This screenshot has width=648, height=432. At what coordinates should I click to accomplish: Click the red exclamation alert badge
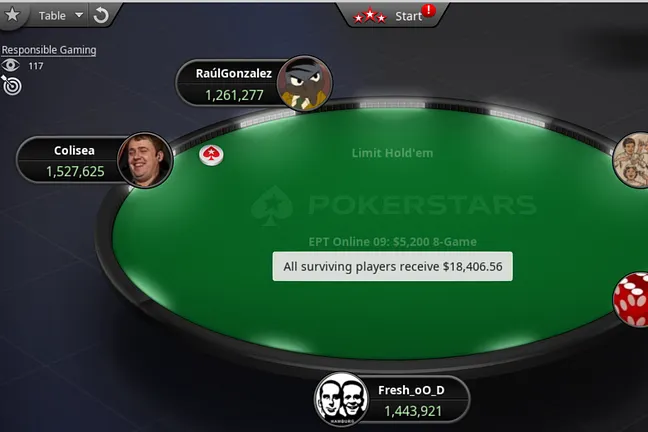coord(429,10)
